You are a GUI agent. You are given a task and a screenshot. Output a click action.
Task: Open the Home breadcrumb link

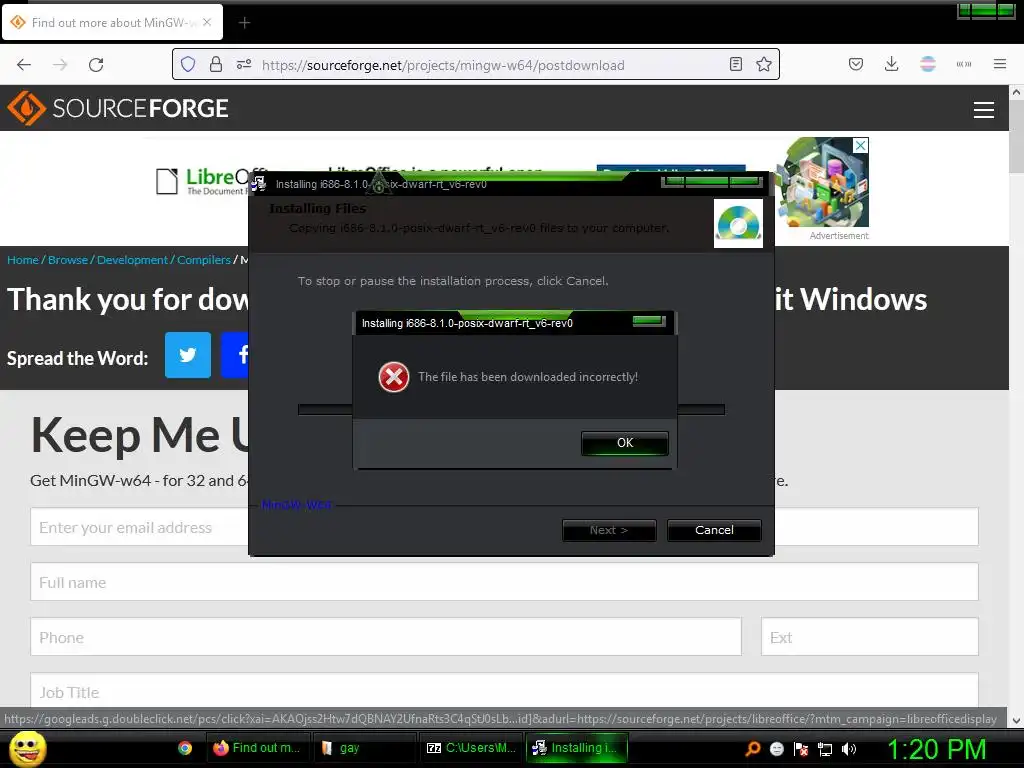(23, 260)
